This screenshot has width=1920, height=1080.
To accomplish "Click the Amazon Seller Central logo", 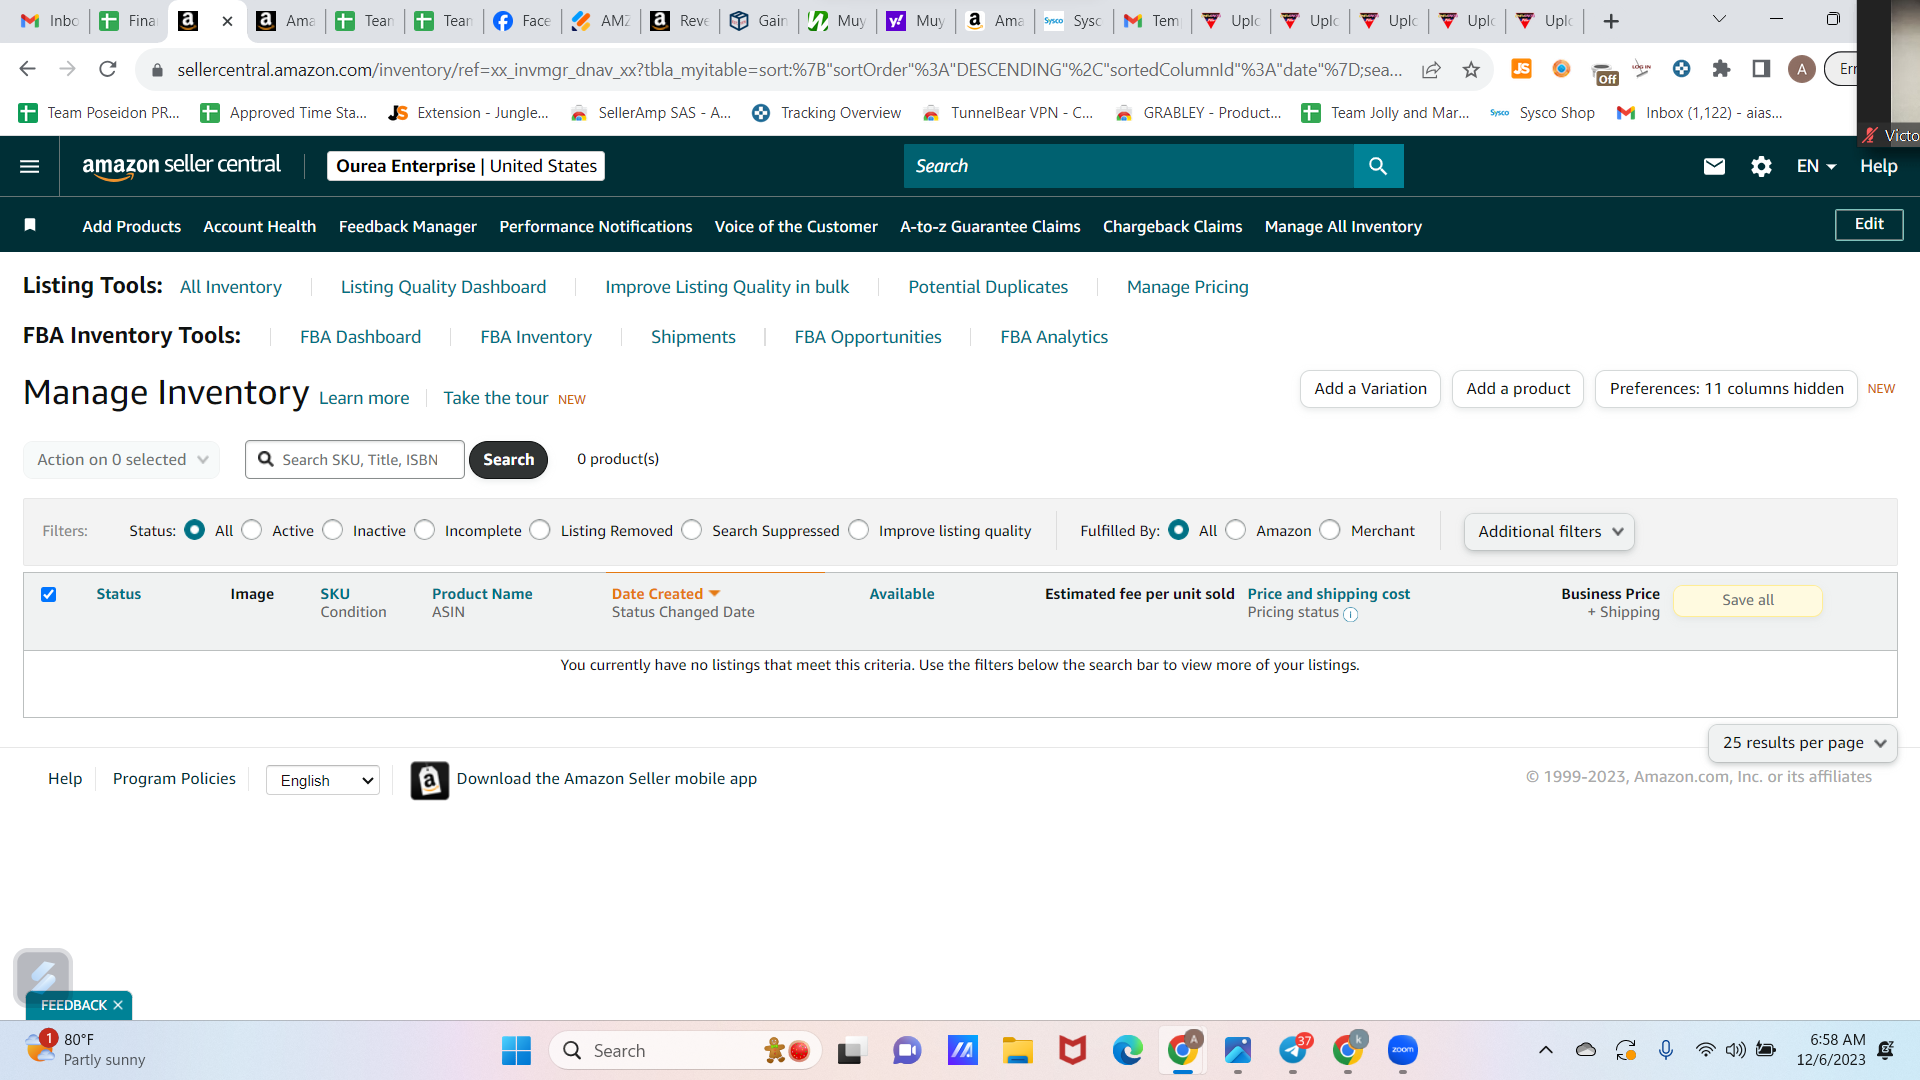I will pyautogui.click(x=181, y=166).
